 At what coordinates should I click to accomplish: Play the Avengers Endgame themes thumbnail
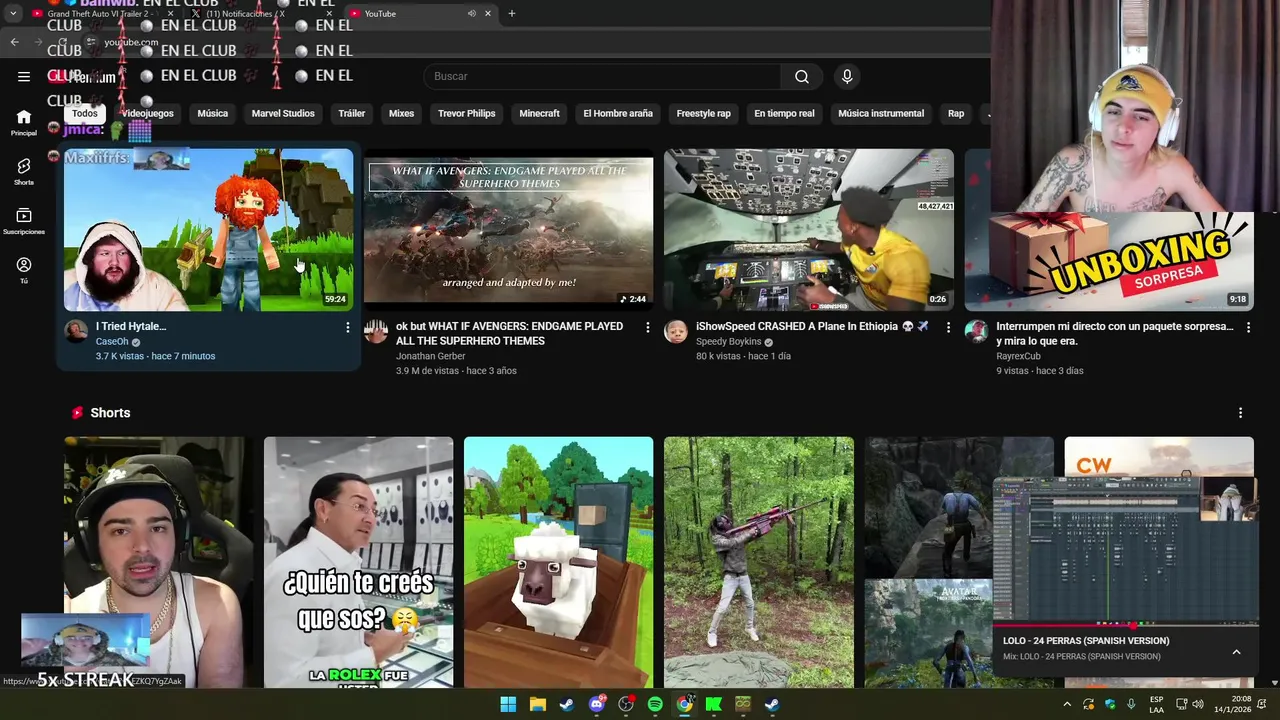pyautogui.click(x=508, y=229)
